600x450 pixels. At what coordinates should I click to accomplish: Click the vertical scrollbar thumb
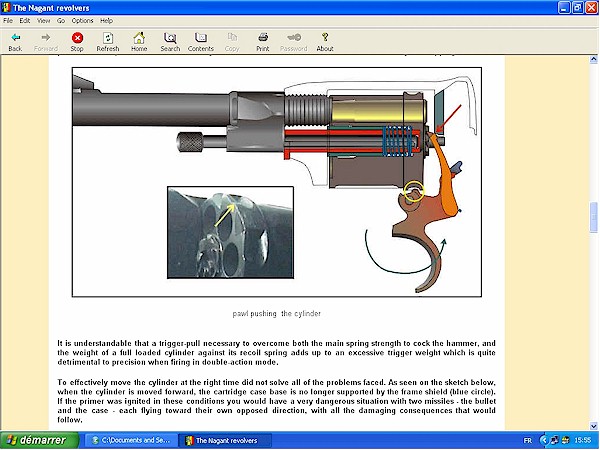pyautogui.click(x=593, y=217)
